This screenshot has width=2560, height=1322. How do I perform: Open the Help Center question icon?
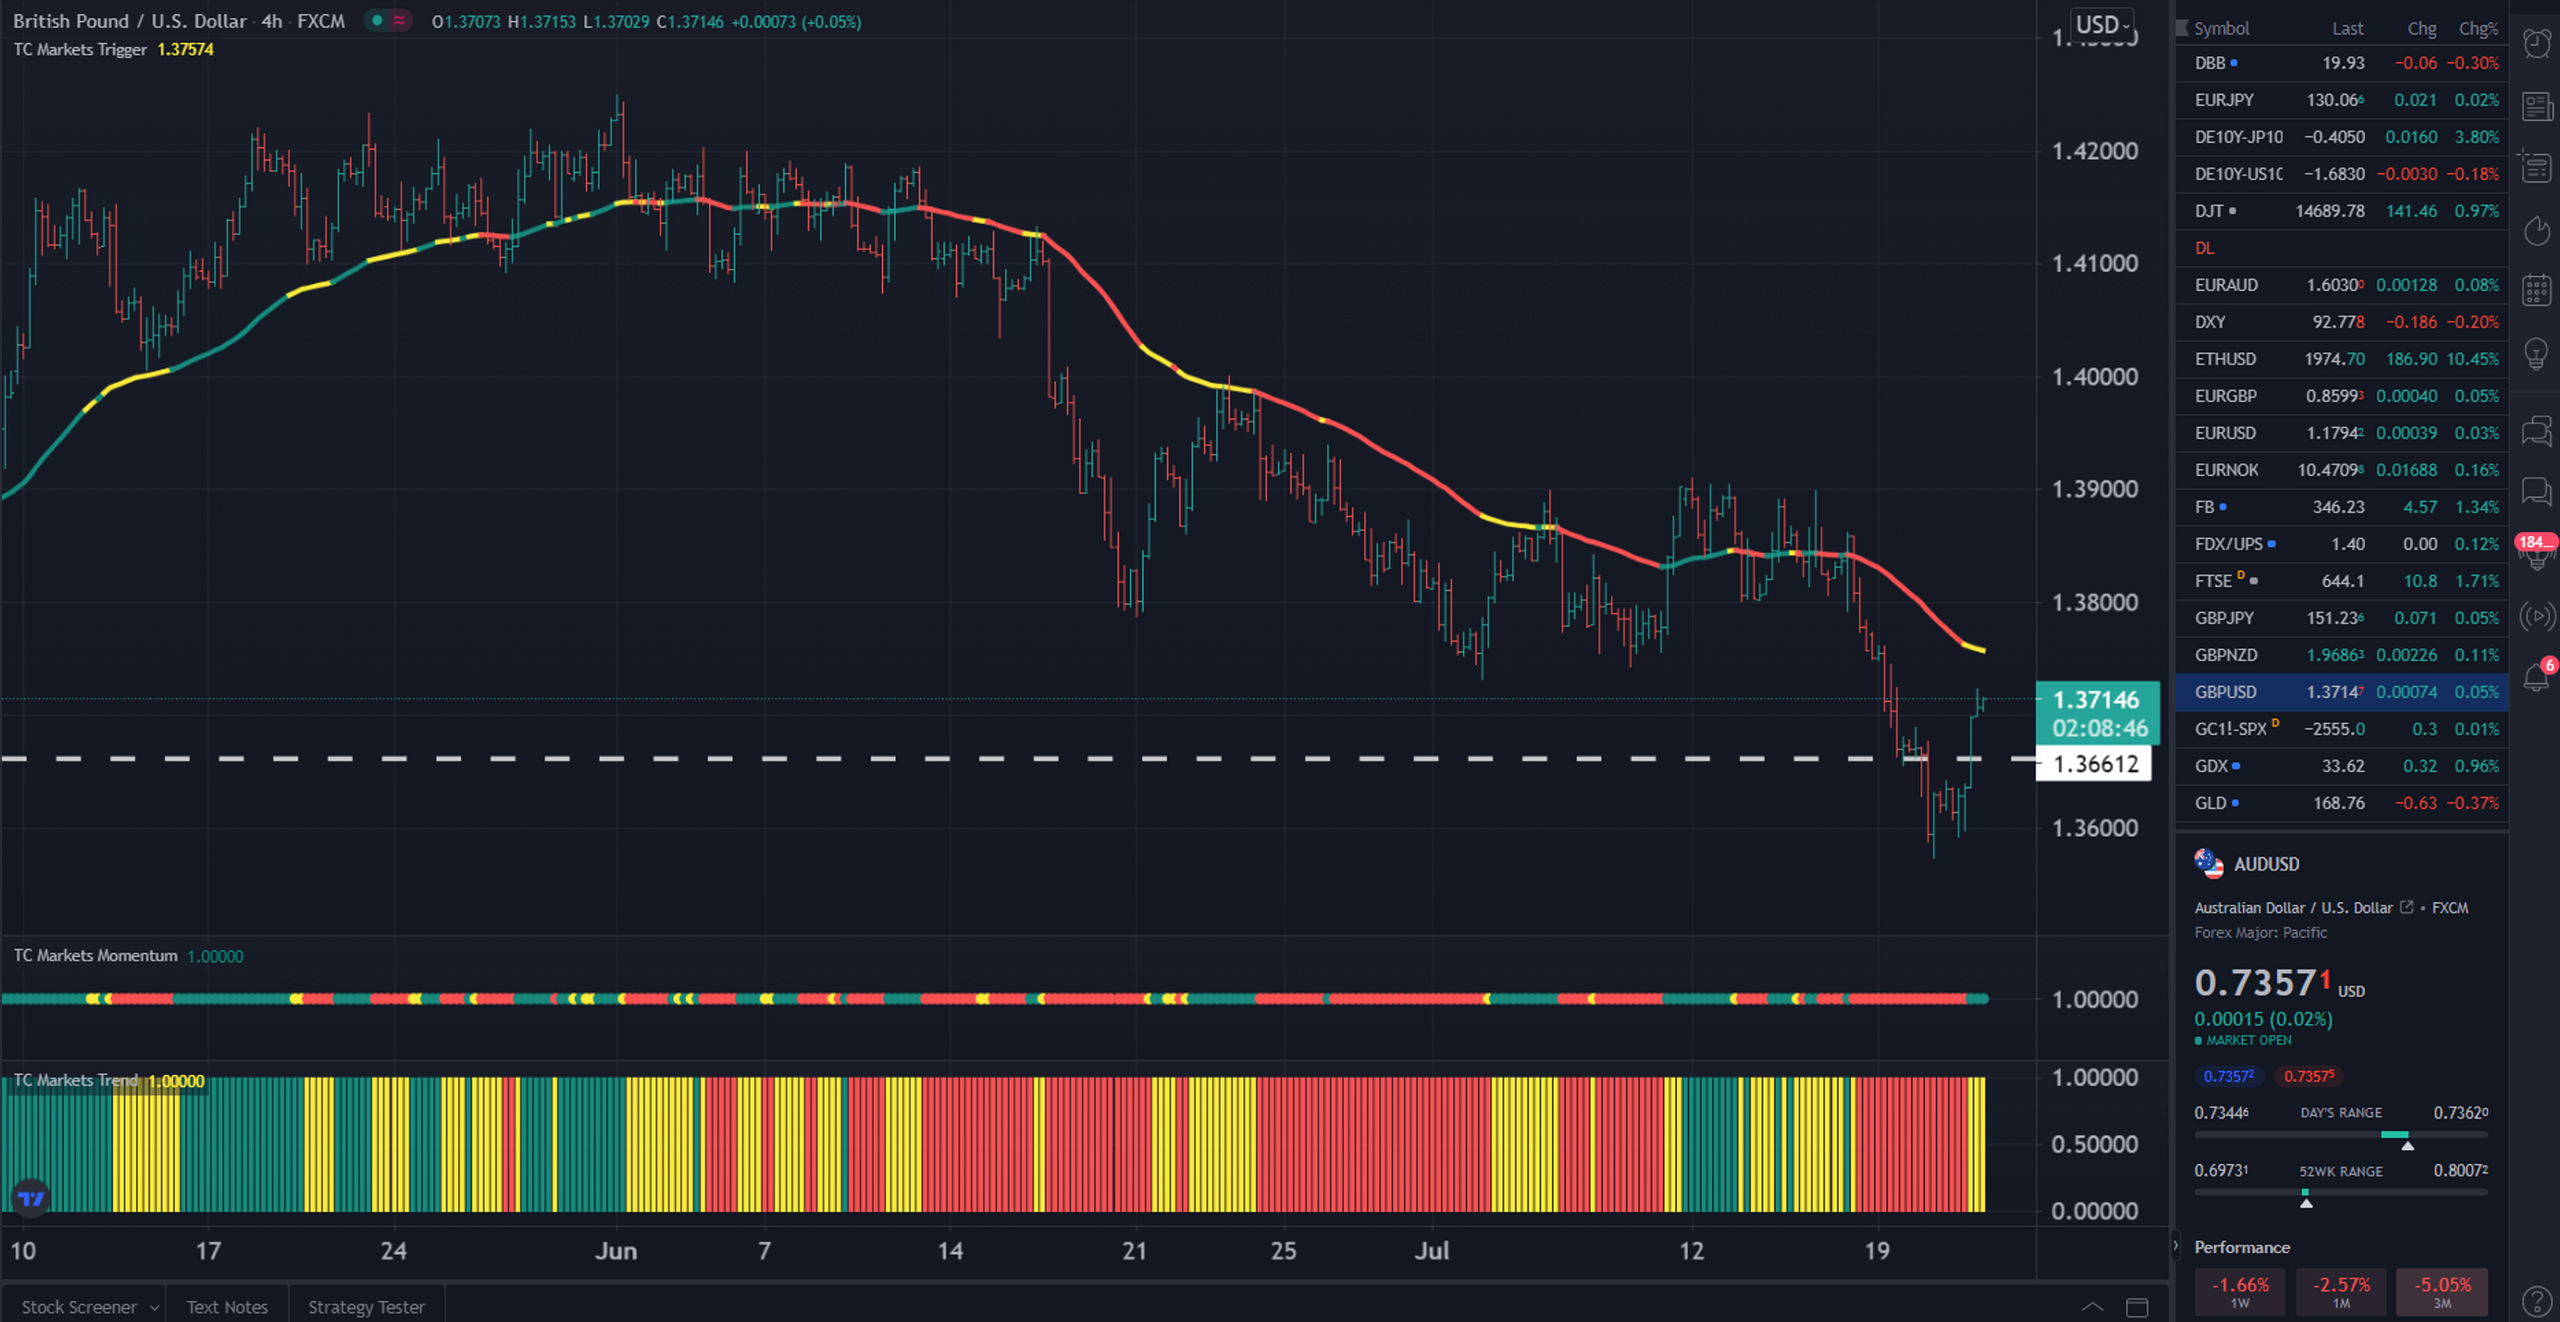pos(2537,1300)
